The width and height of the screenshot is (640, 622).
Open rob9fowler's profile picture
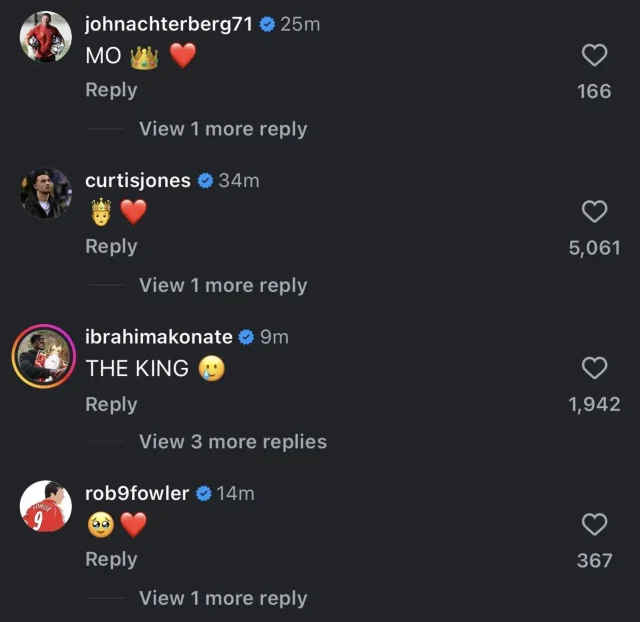[46, 506]
